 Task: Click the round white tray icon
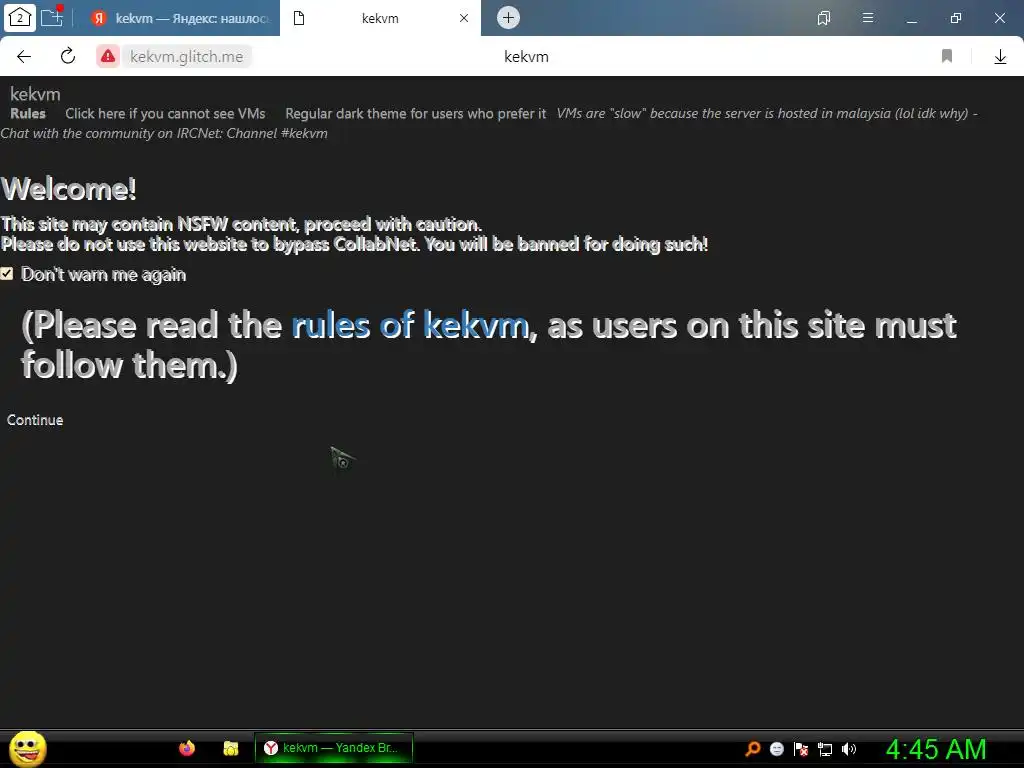click(776, 749)
